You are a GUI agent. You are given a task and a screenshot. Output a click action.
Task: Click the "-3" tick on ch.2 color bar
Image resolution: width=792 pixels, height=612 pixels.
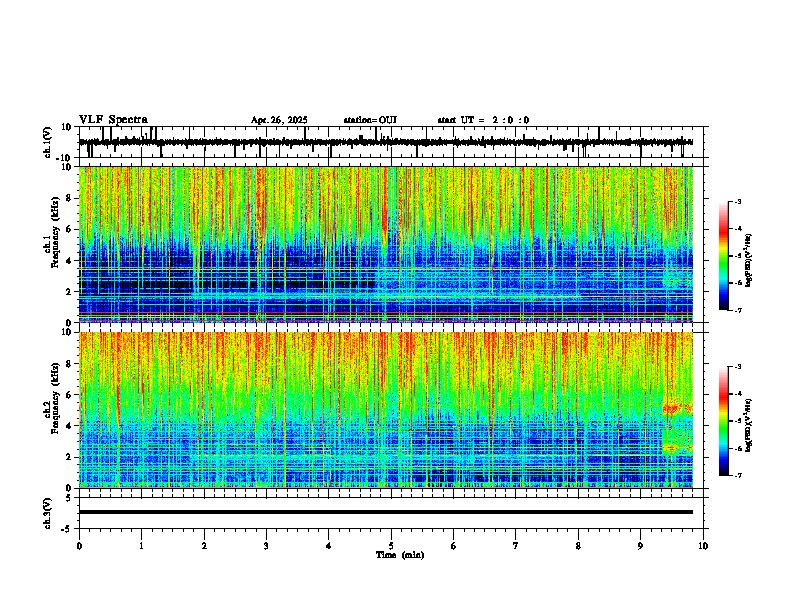(x=738, y=367)
